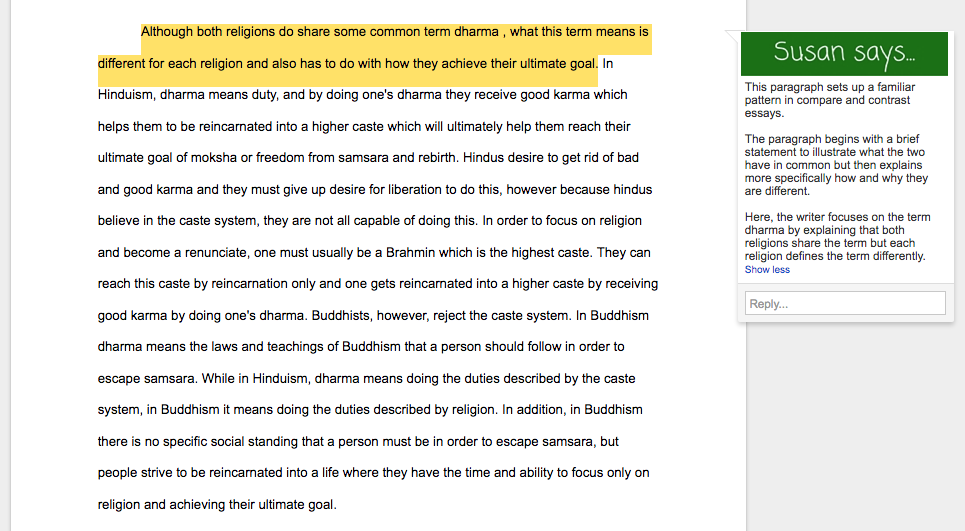
Task: Click the line starting 'helps them to be reincarnated'
Action: [364, 127]
